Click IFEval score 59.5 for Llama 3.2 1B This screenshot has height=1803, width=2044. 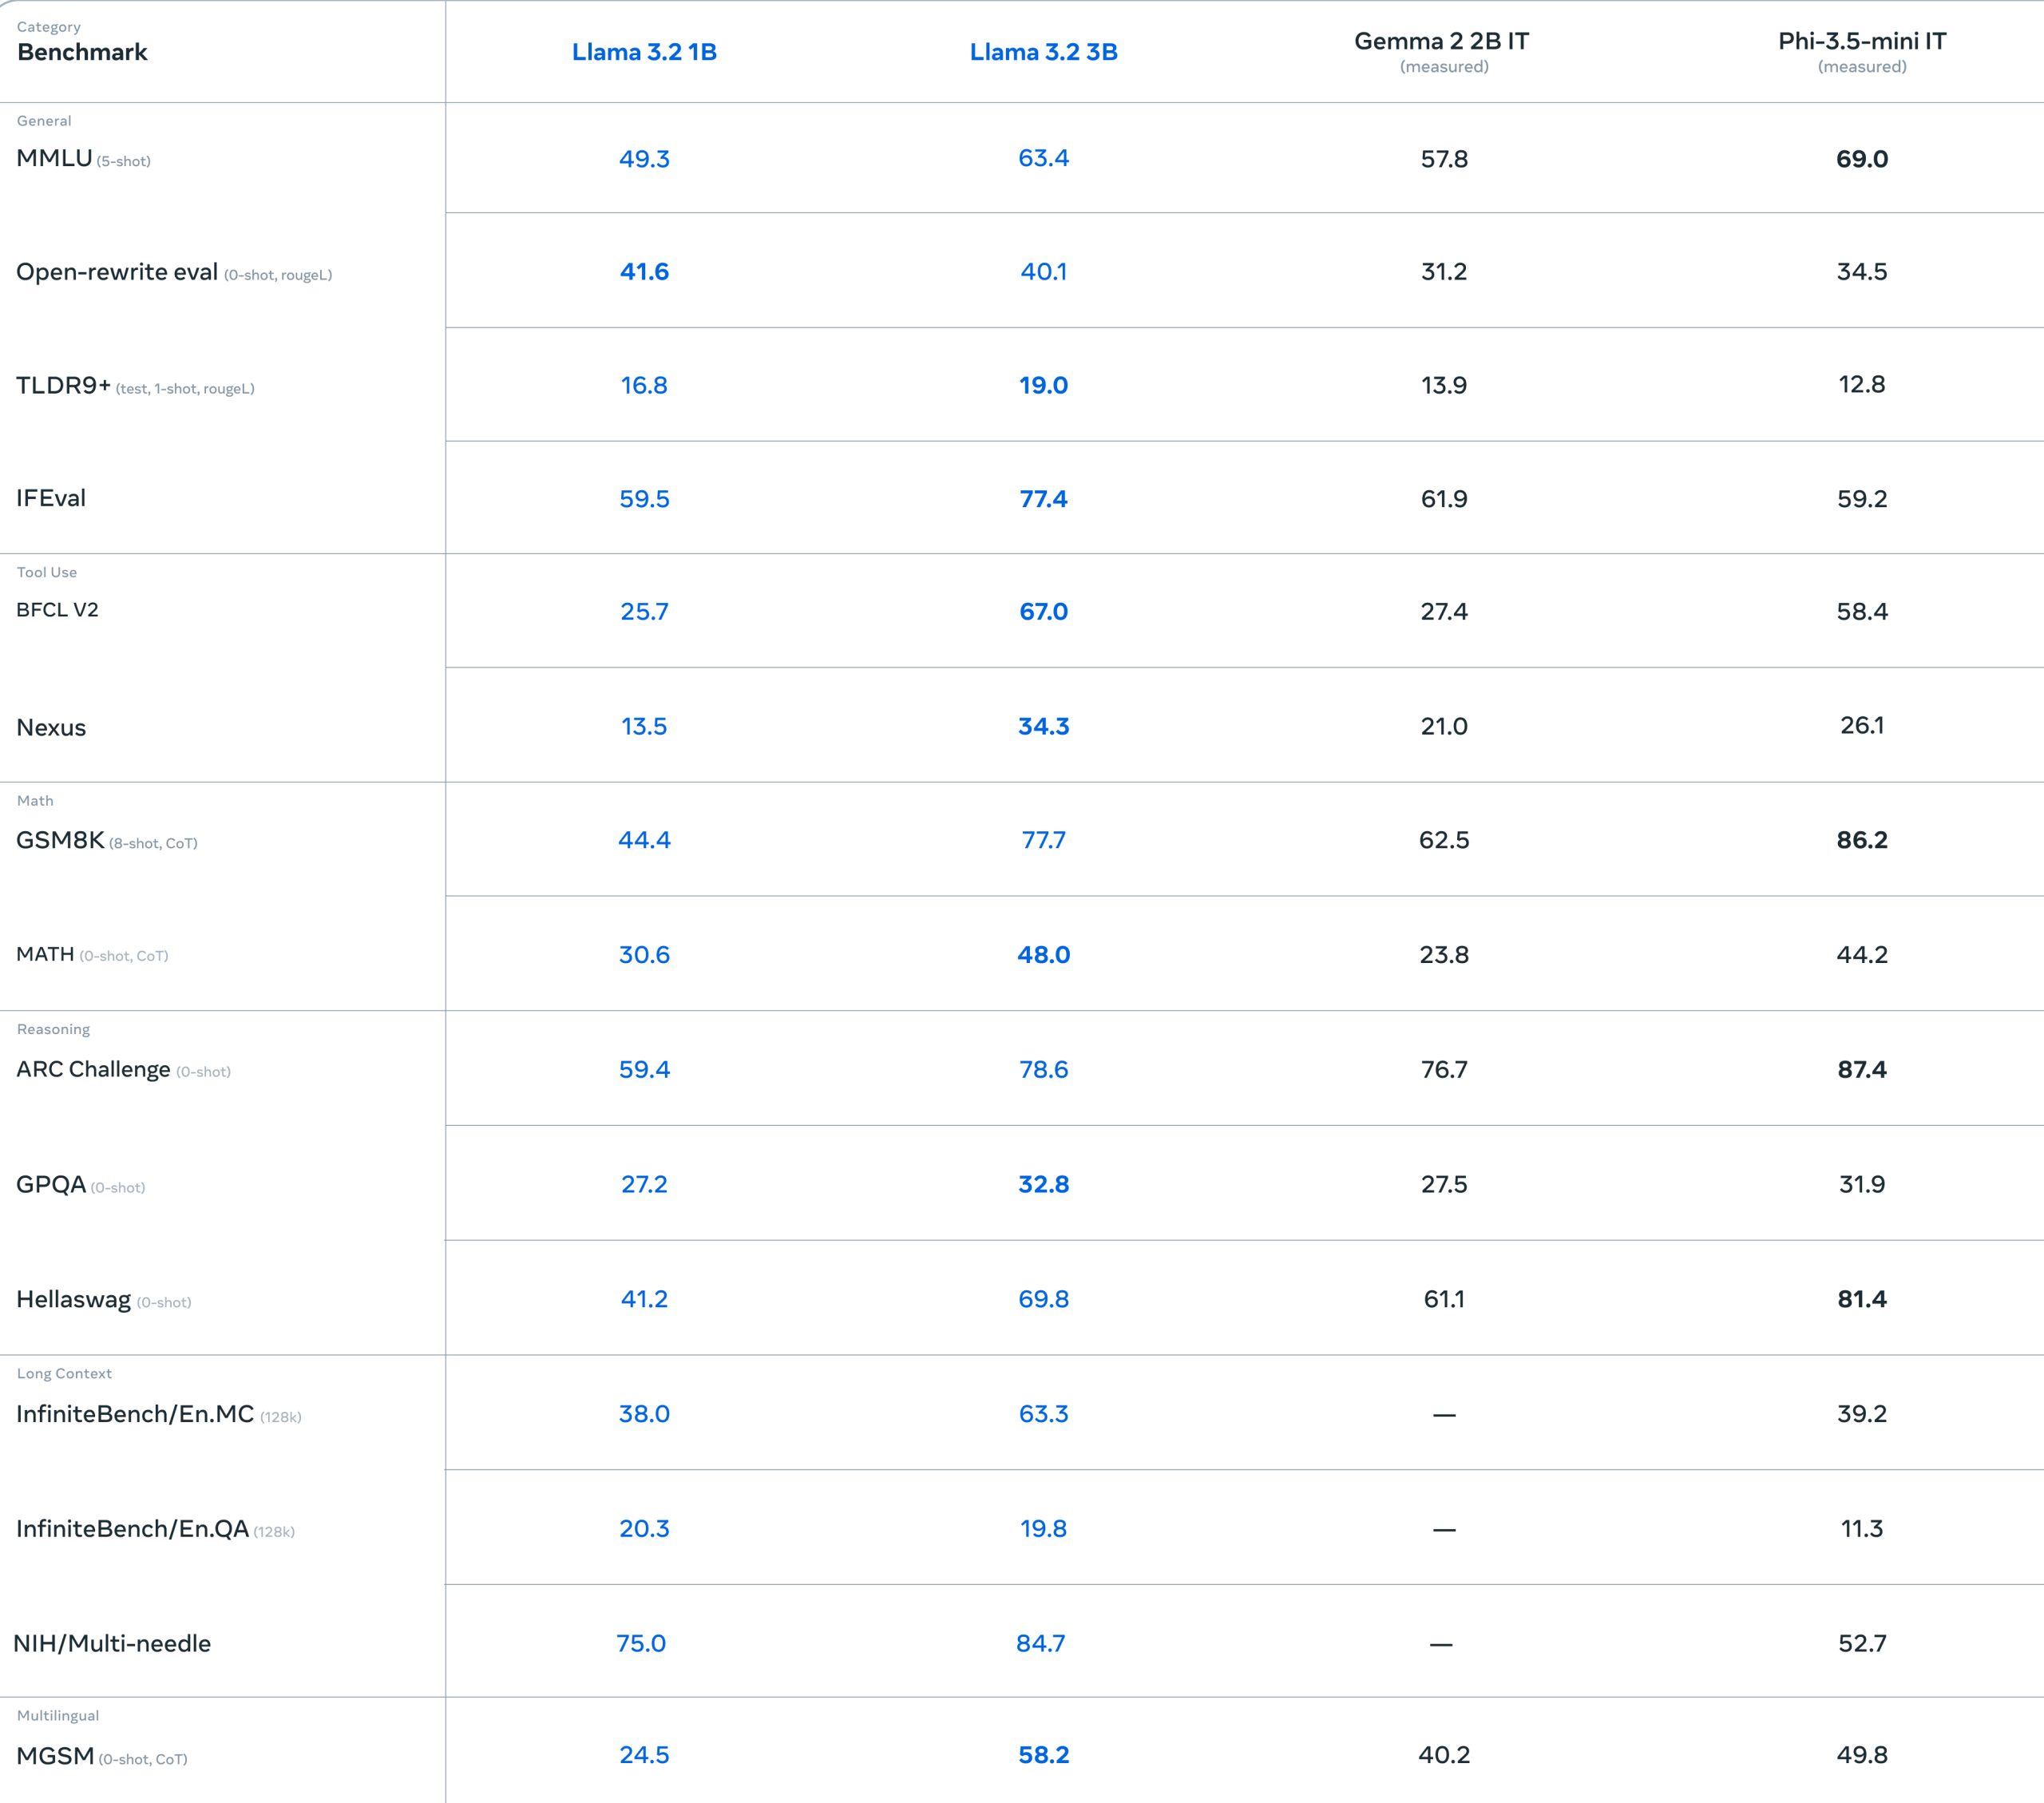pos(644,498)
